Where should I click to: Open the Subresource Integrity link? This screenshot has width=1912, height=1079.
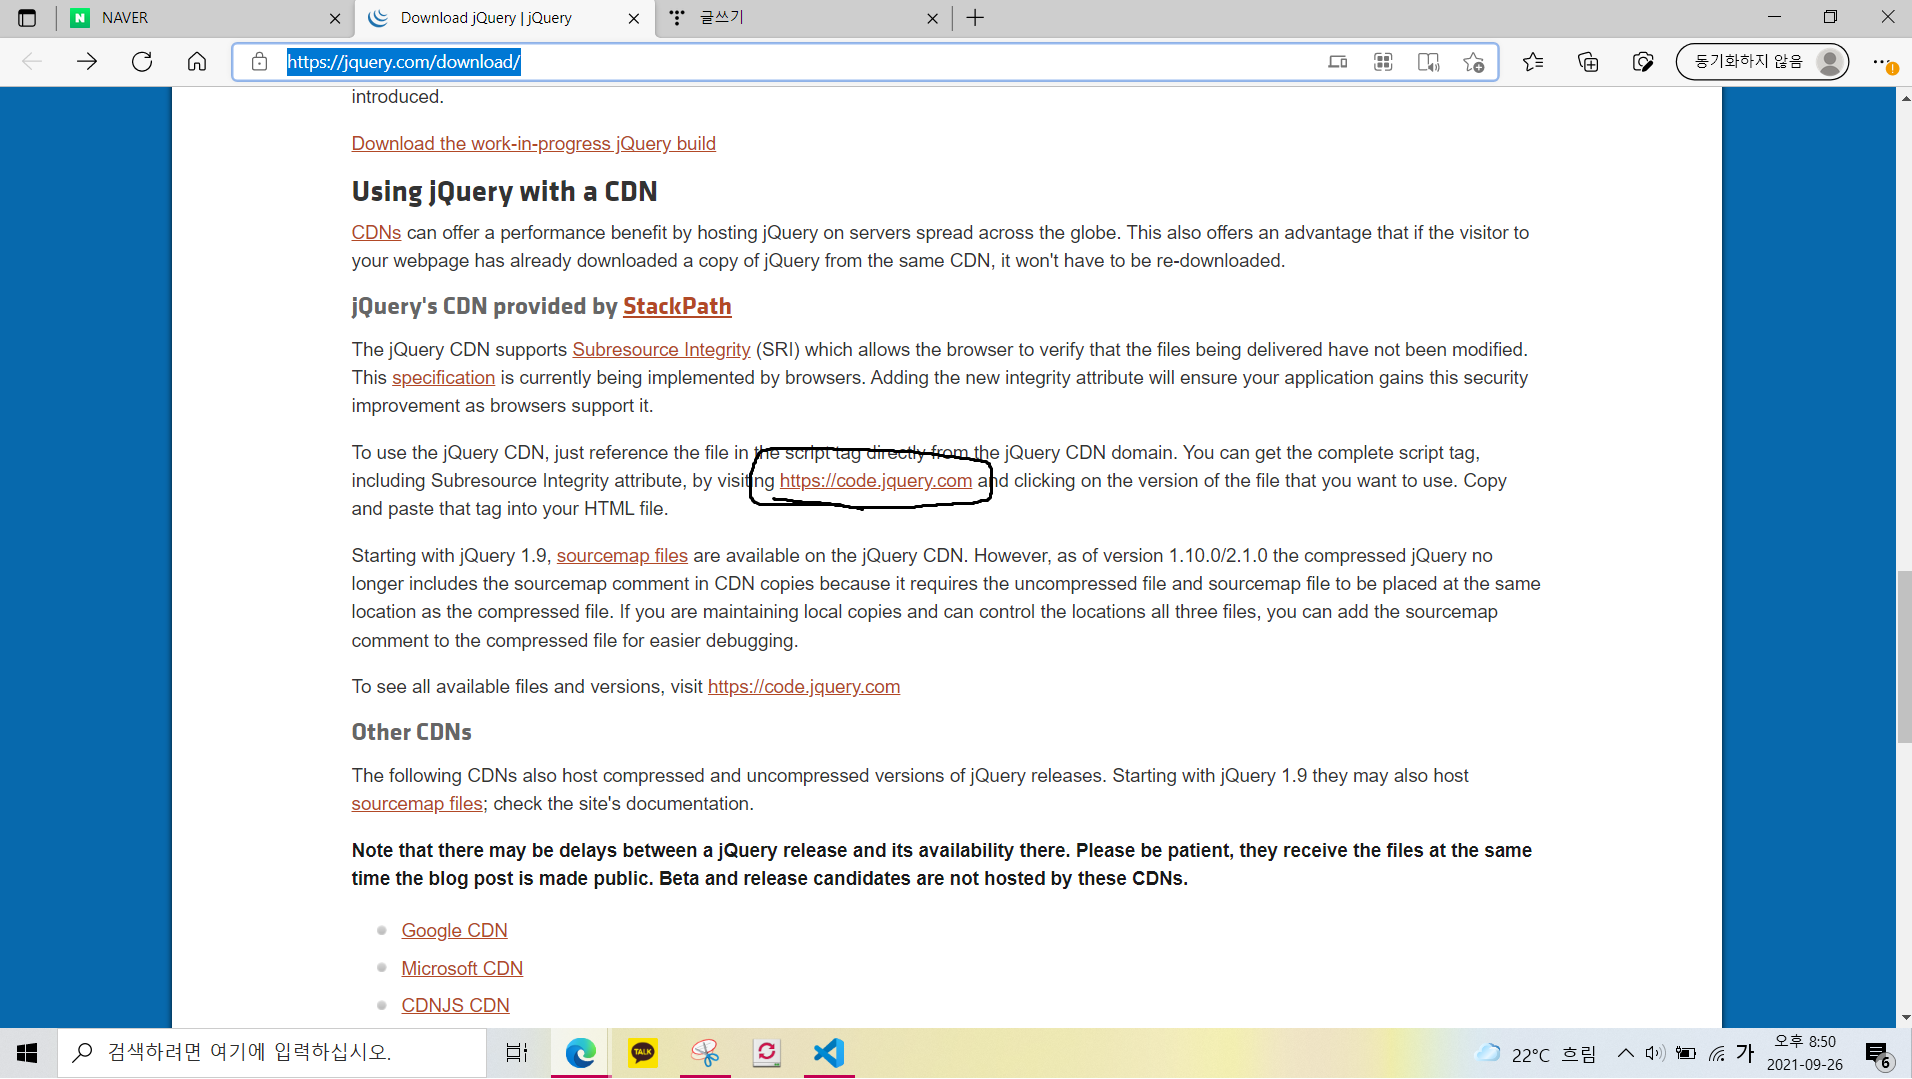click(661, 349)
